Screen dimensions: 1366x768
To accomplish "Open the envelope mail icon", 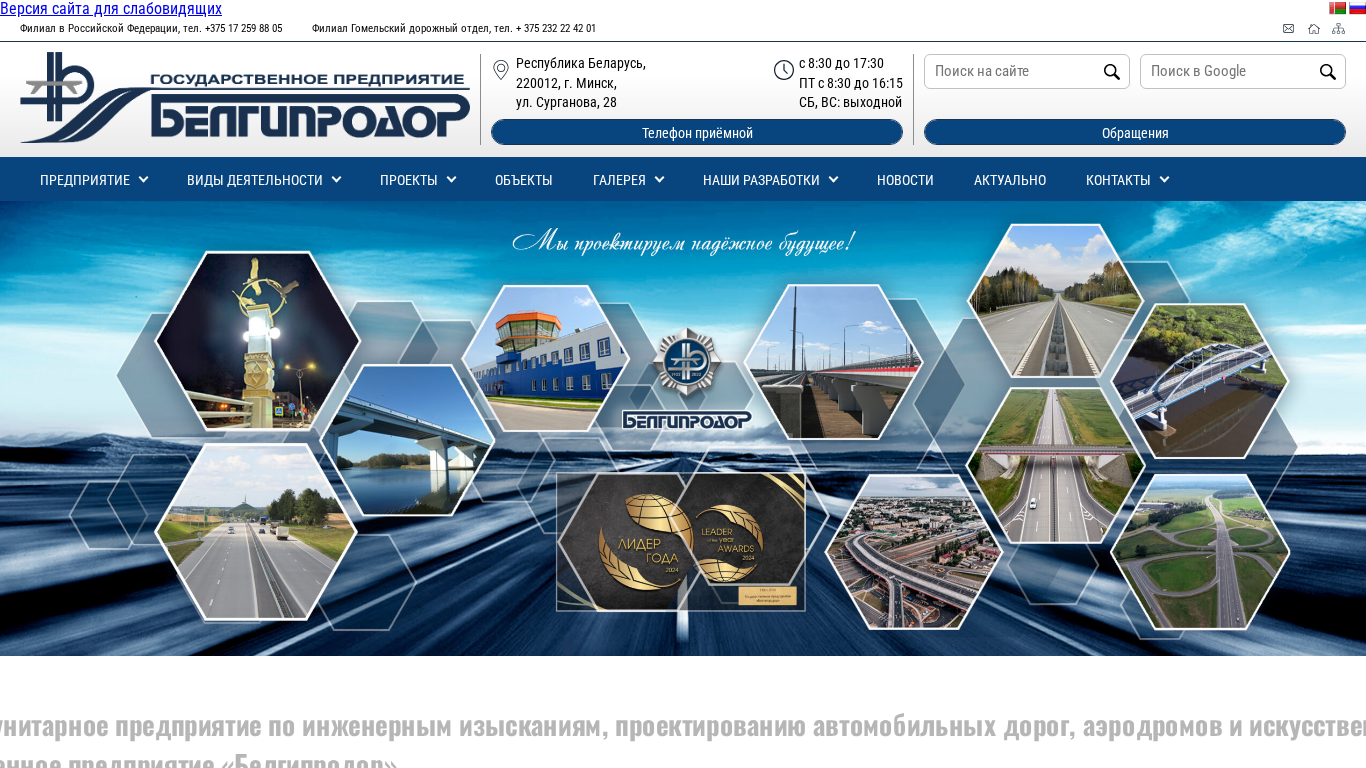I will pyautogui.click(x=1288, y=28).
